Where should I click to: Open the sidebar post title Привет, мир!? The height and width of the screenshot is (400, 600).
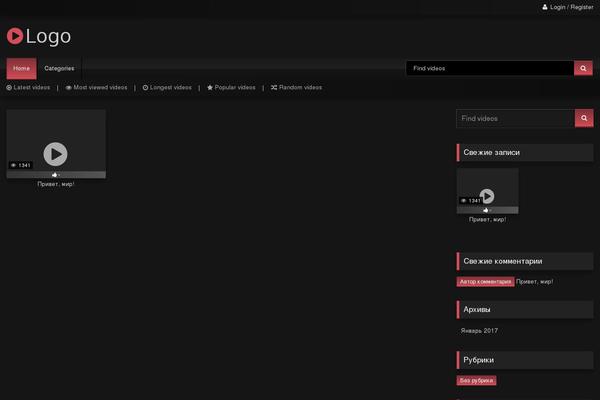click(x=488, y=220)
